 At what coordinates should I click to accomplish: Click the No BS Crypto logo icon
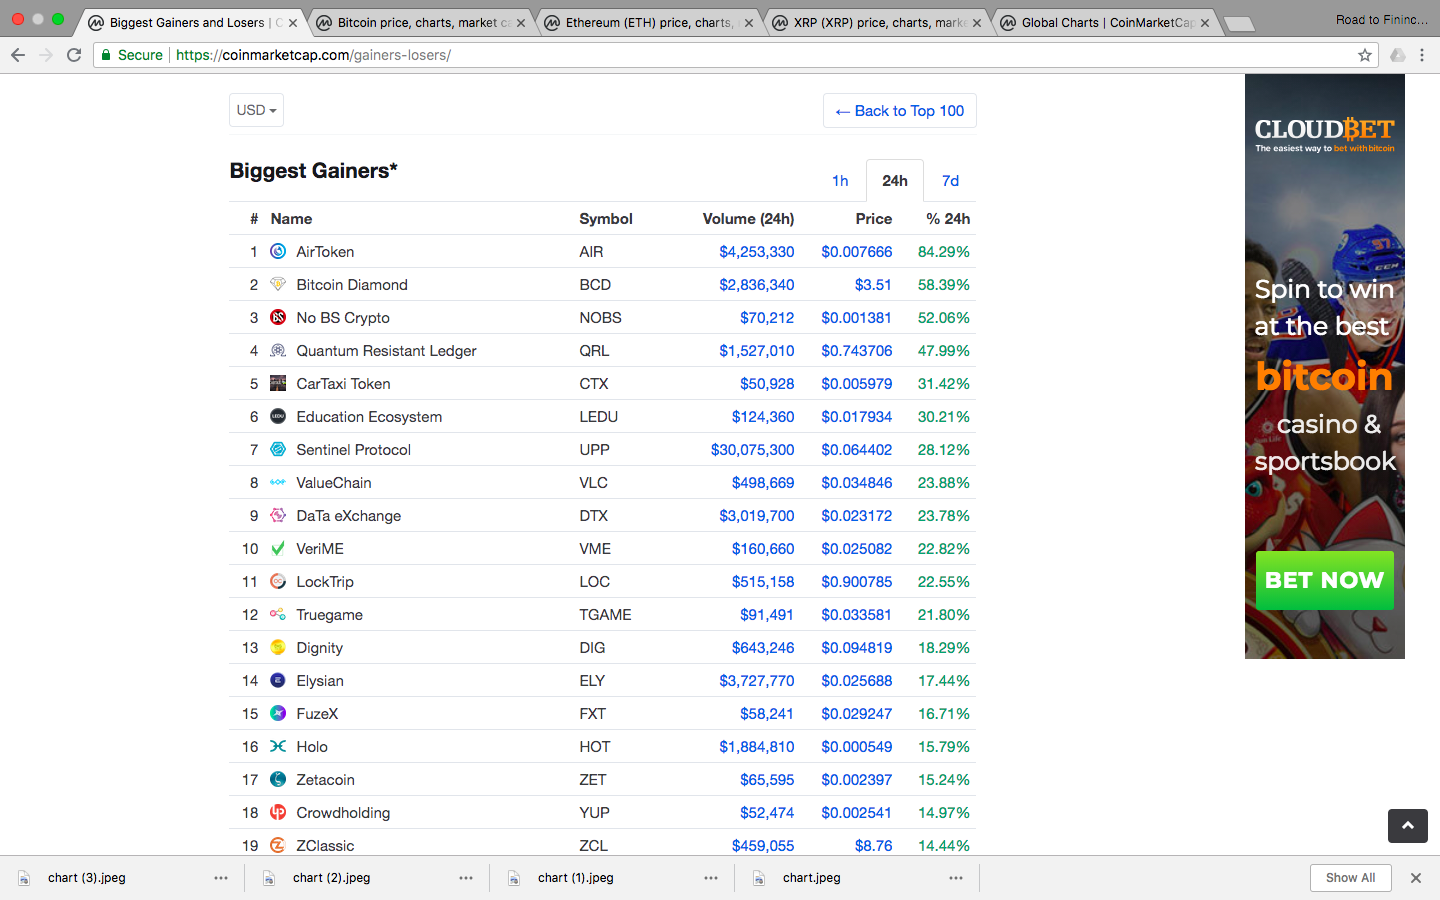coord(278,317)
